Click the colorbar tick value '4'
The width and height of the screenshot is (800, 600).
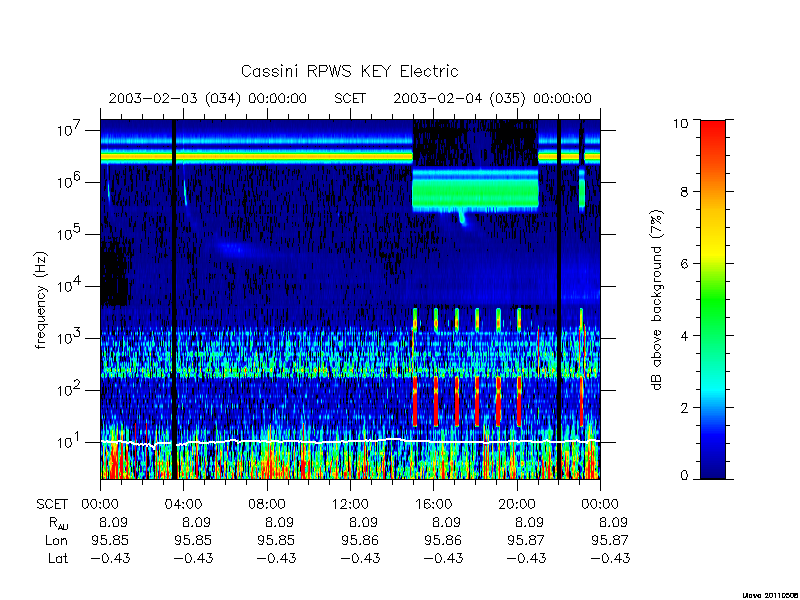click(x=684, y=336)
